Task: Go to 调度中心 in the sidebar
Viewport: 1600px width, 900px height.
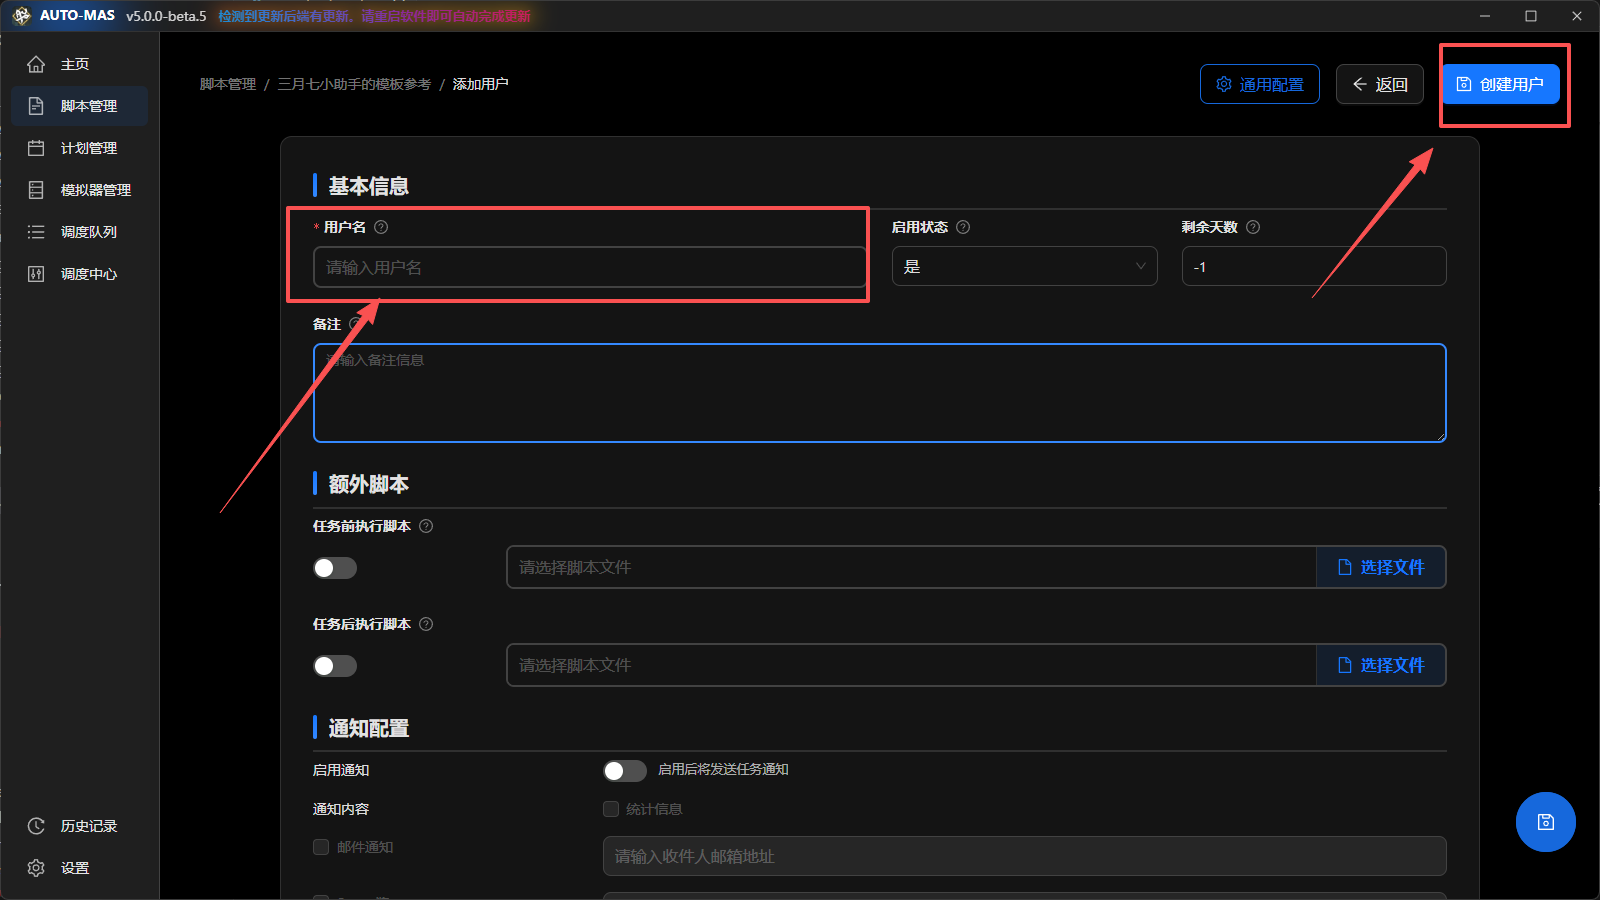Action: click(88, 274)
